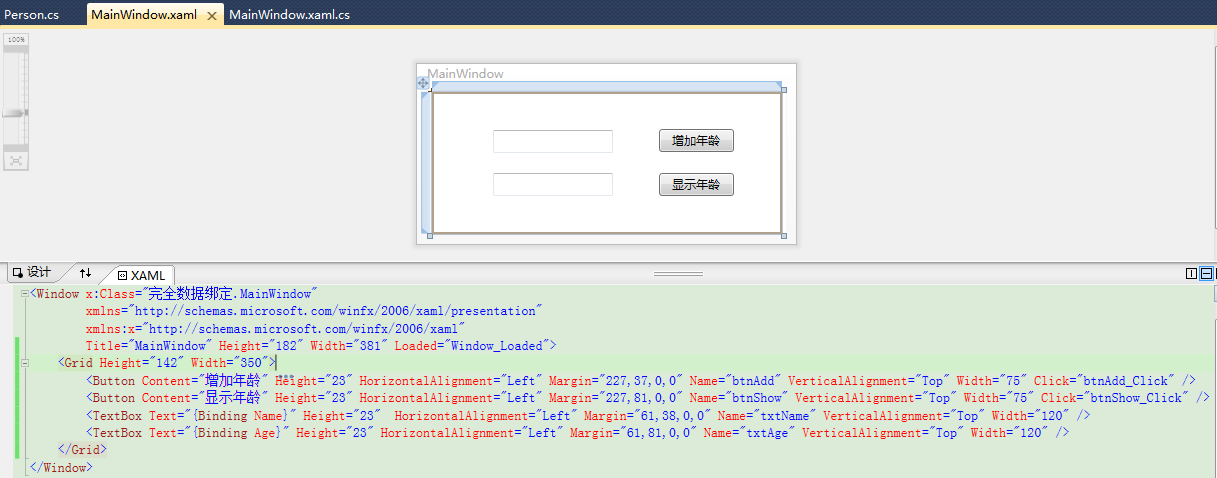The width and height of the screenshot is (1217, 478).
Task: Click the Grid Height="142" code line
Action: [166, 363]
